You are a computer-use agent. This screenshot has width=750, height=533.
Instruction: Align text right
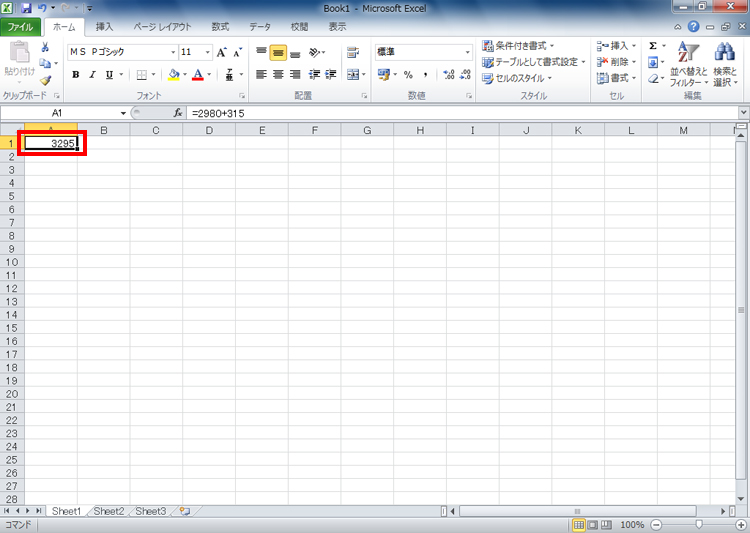[x=295, y=75]
